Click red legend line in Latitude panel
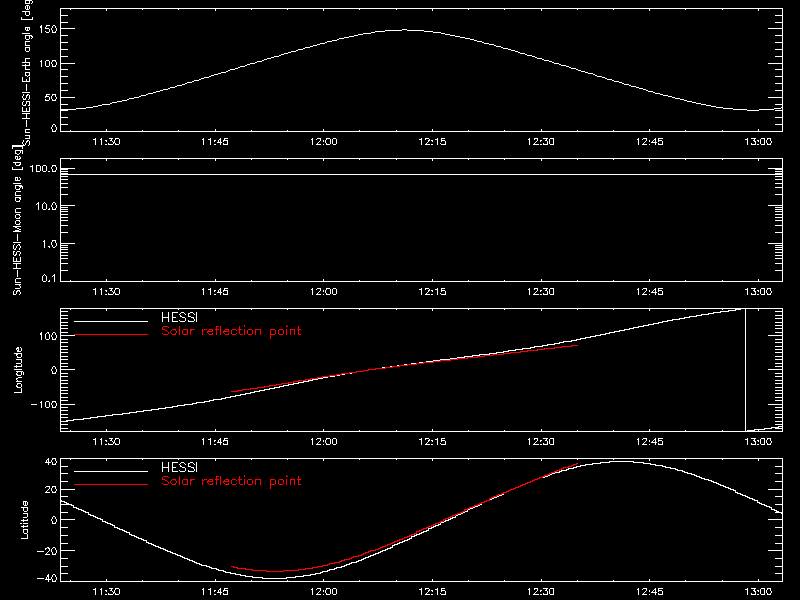 click(x=111, y=485)
